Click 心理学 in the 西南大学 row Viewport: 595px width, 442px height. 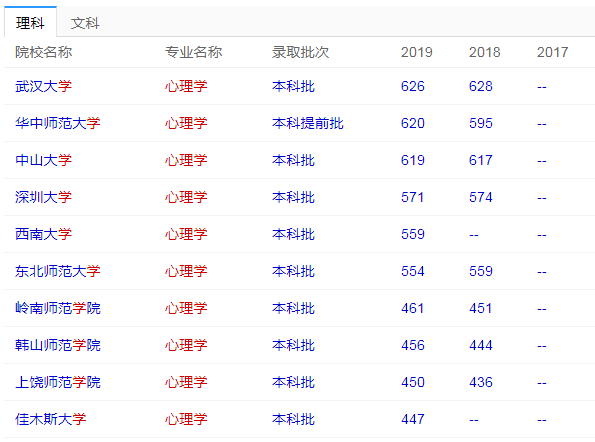coord(186,234)
